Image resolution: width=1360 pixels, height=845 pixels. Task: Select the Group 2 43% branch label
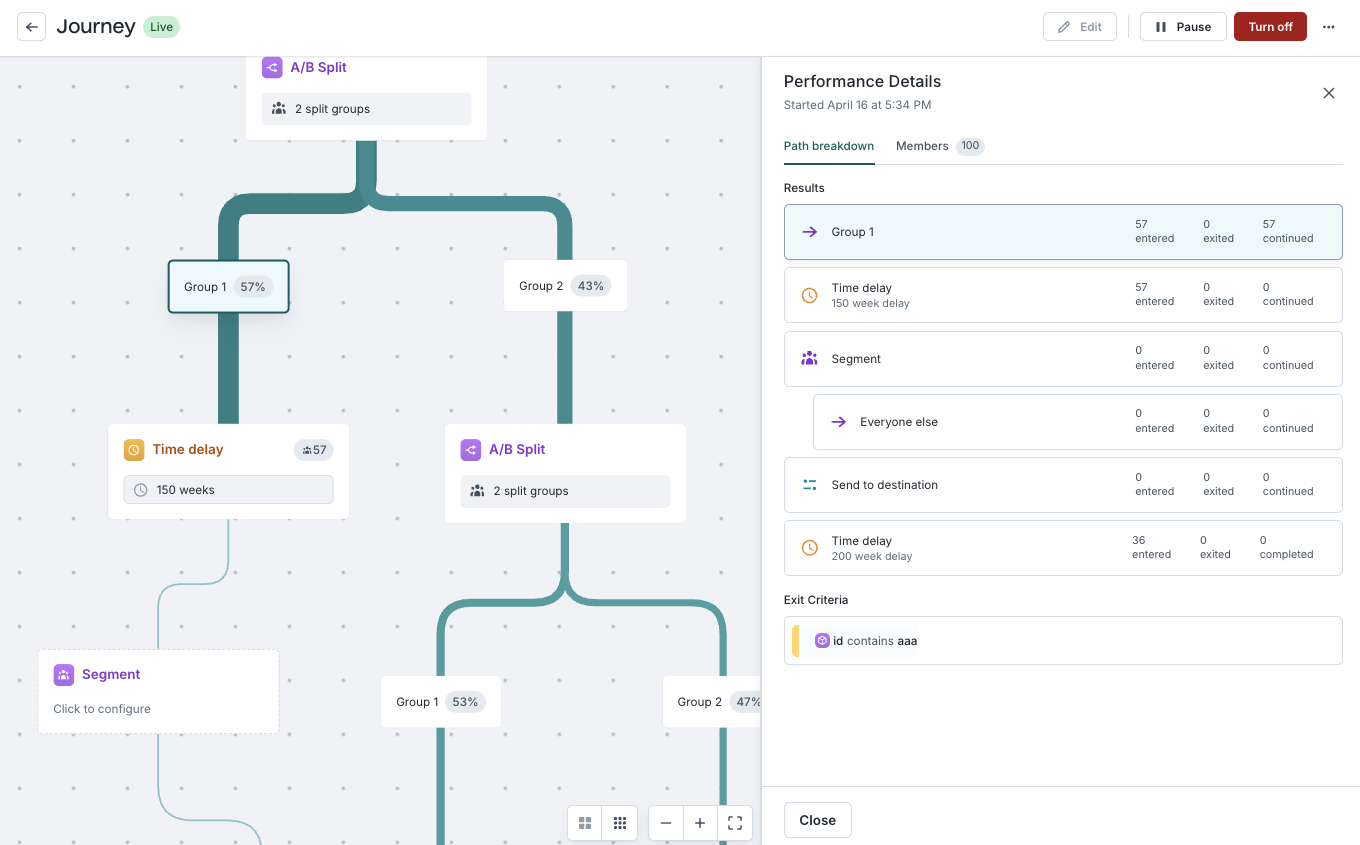(565, 286)
